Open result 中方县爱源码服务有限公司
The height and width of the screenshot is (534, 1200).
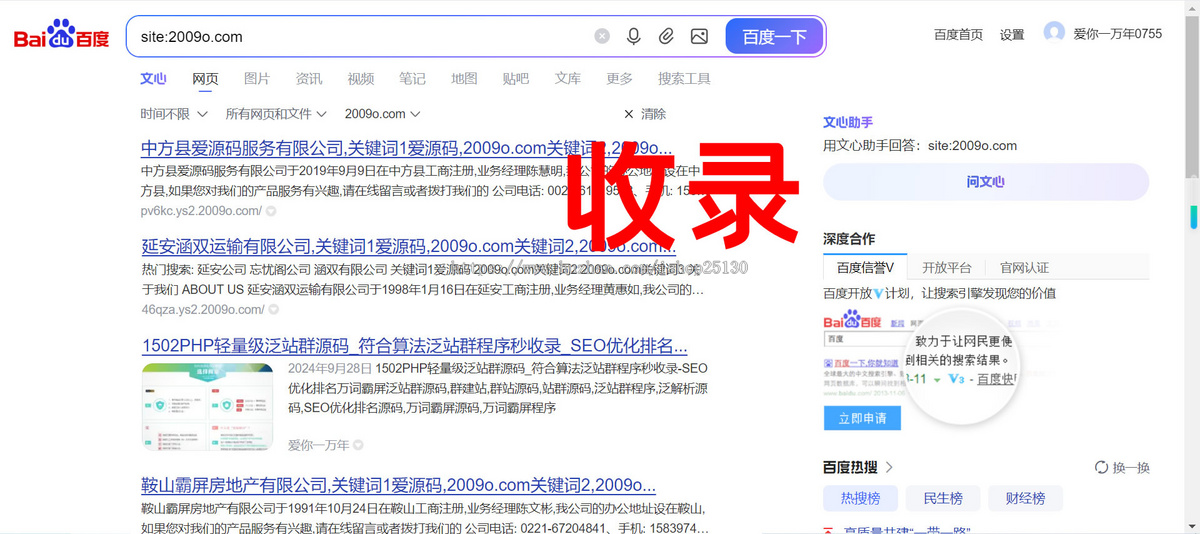click(x=407, y=148)
